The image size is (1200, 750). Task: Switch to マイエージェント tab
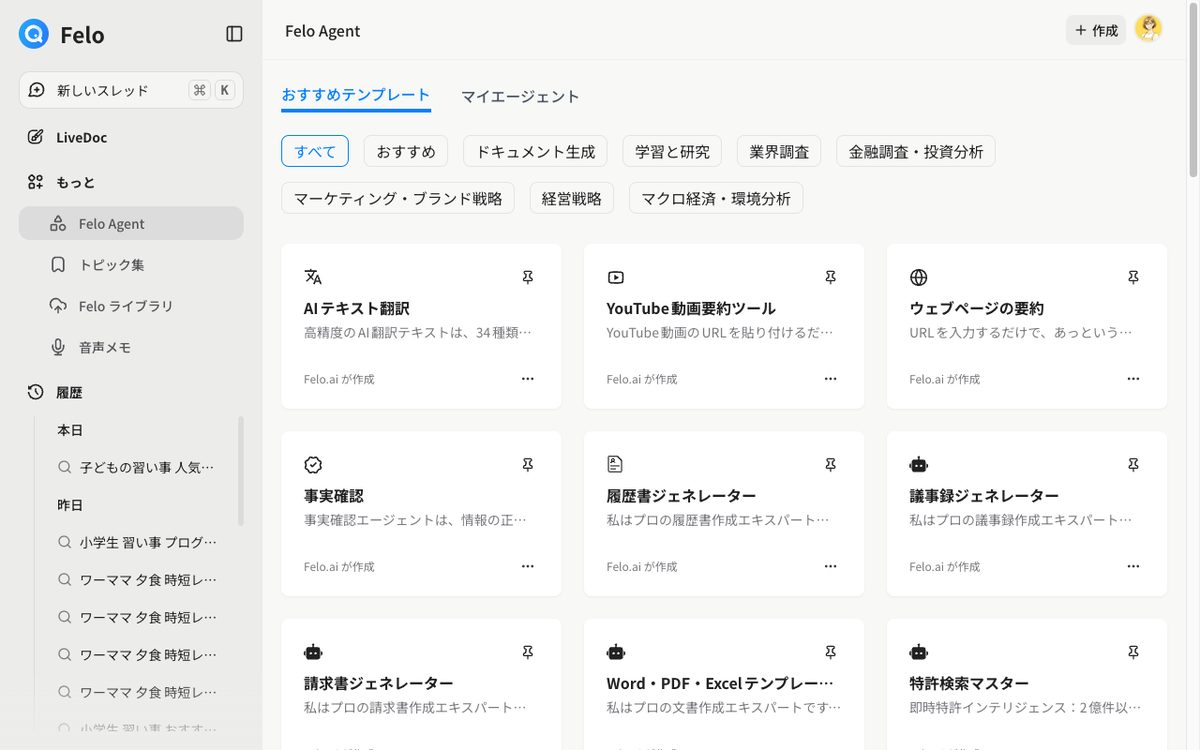click(x=520, y=96)
